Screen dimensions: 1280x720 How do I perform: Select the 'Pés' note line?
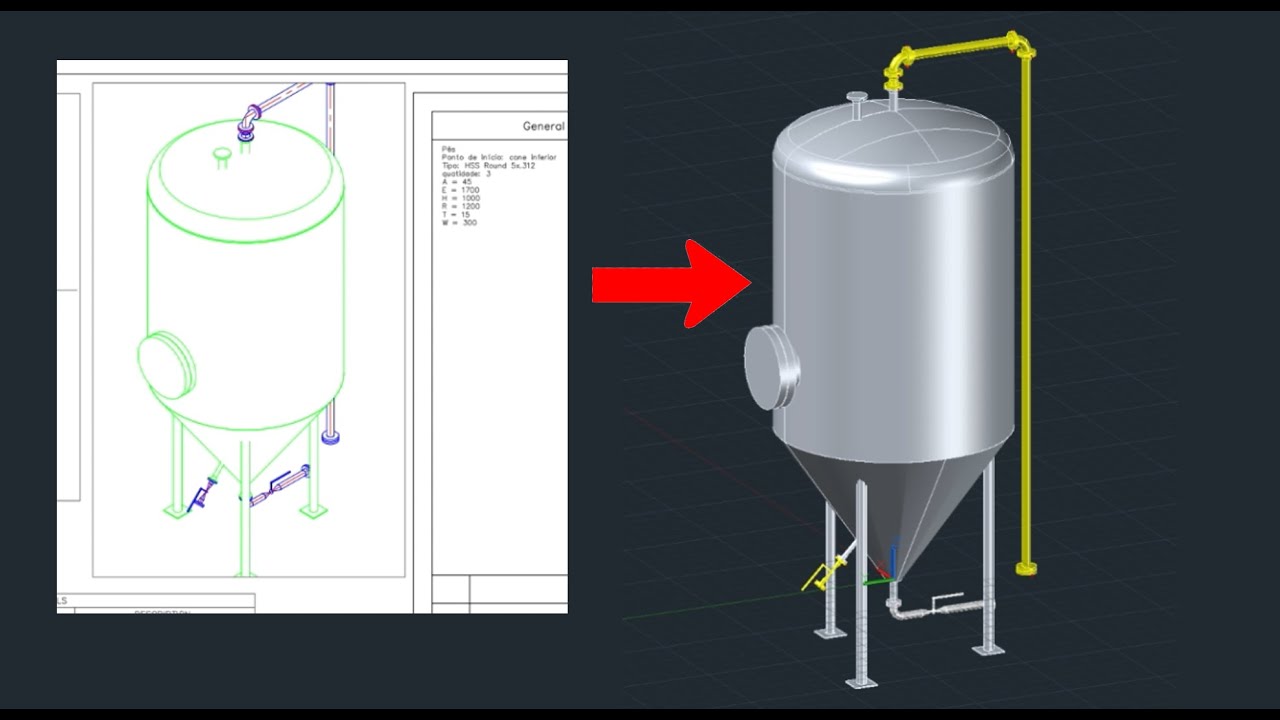point(448,149)
